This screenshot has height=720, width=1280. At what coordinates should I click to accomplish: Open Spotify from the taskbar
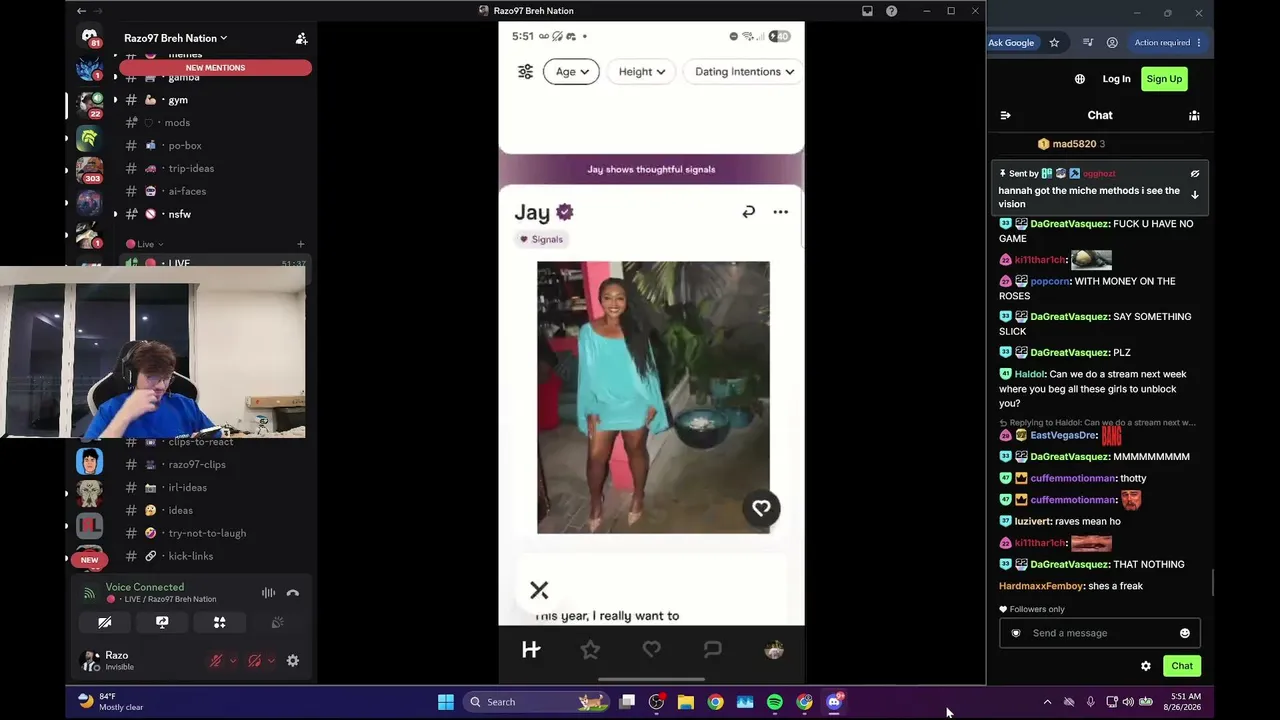[775, 702]
